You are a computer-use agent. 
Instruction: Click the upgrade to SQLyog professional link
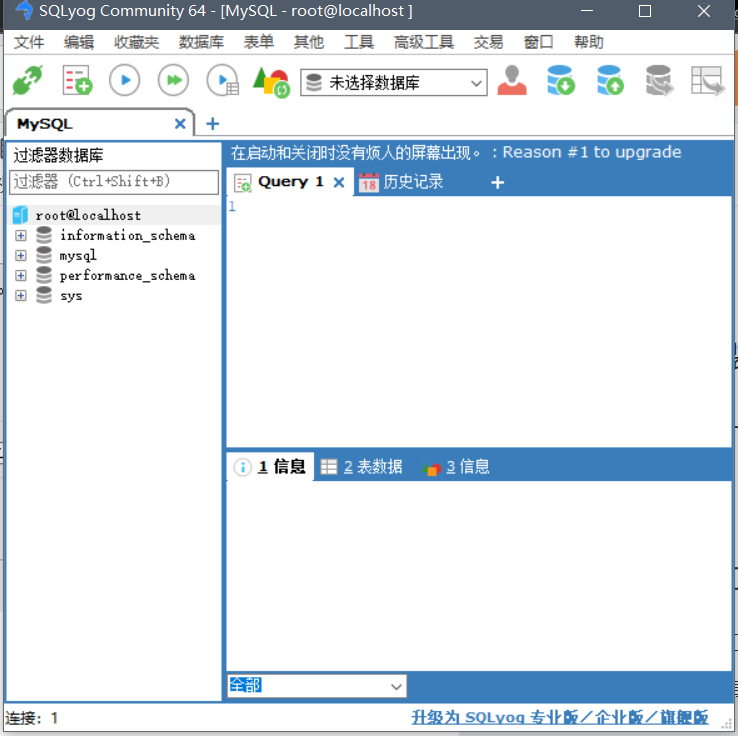[x=560, y=718]
